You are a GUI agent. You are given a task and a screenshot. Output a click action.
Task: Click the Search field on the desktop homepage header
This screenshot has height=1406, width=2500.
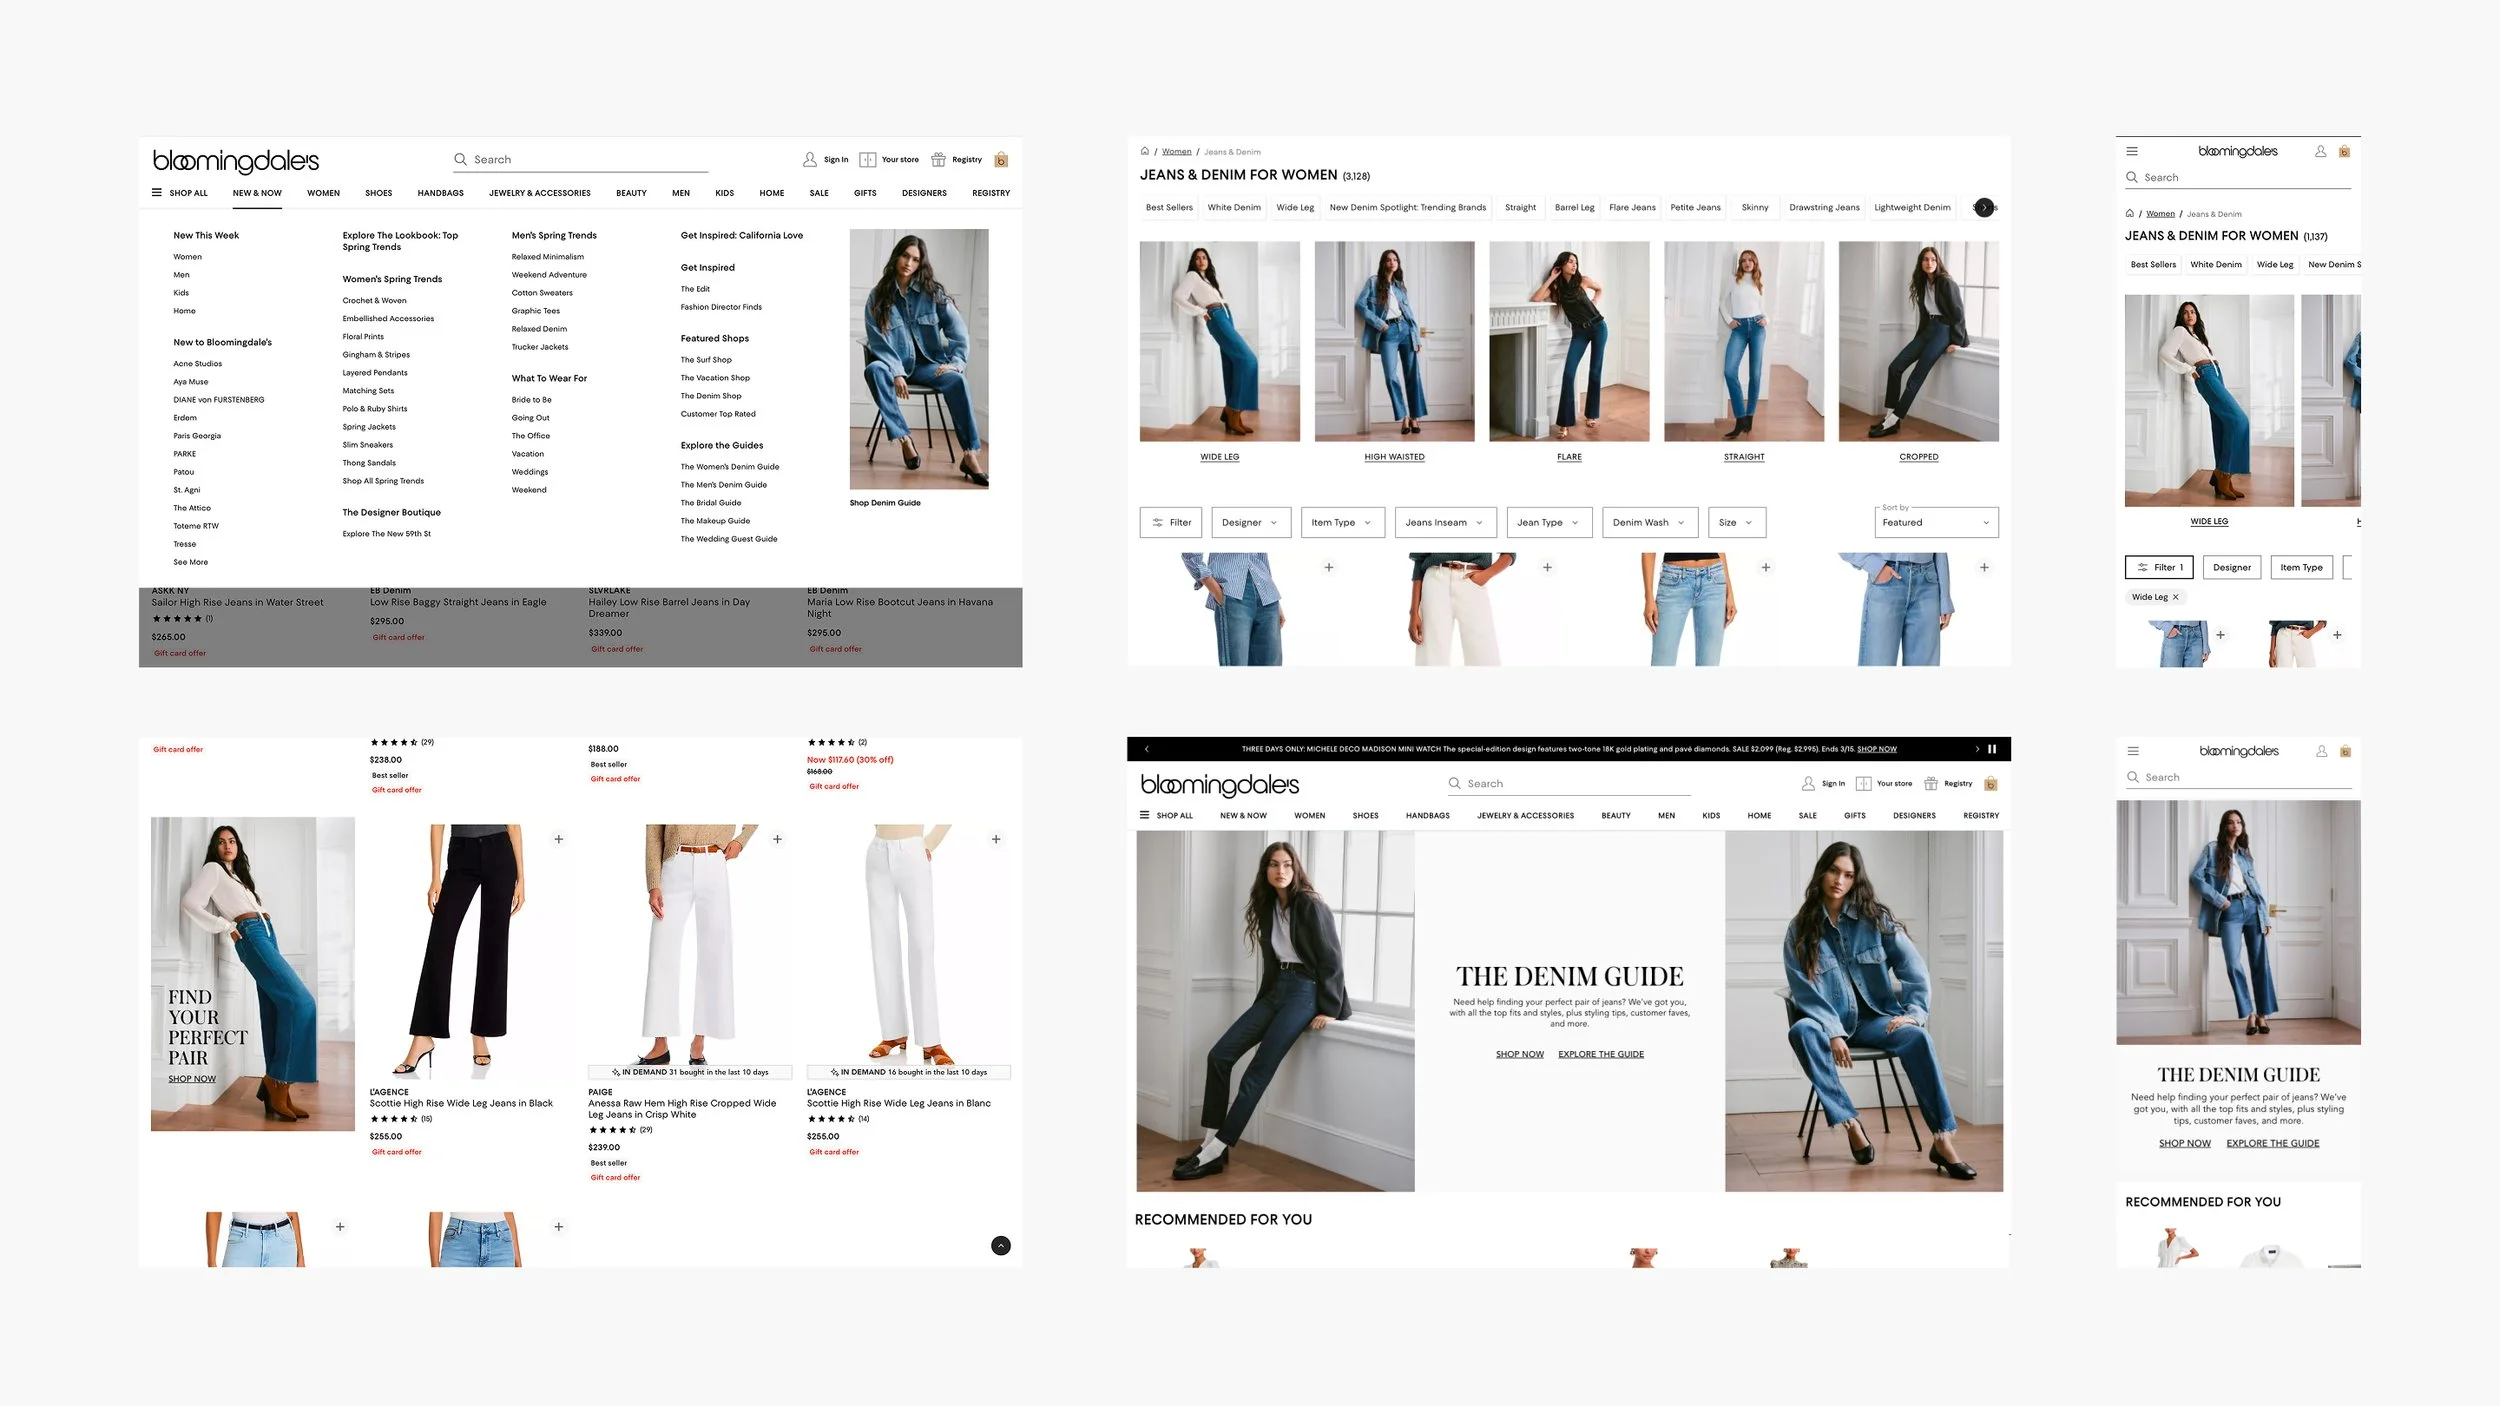(x=1569, y=784)
